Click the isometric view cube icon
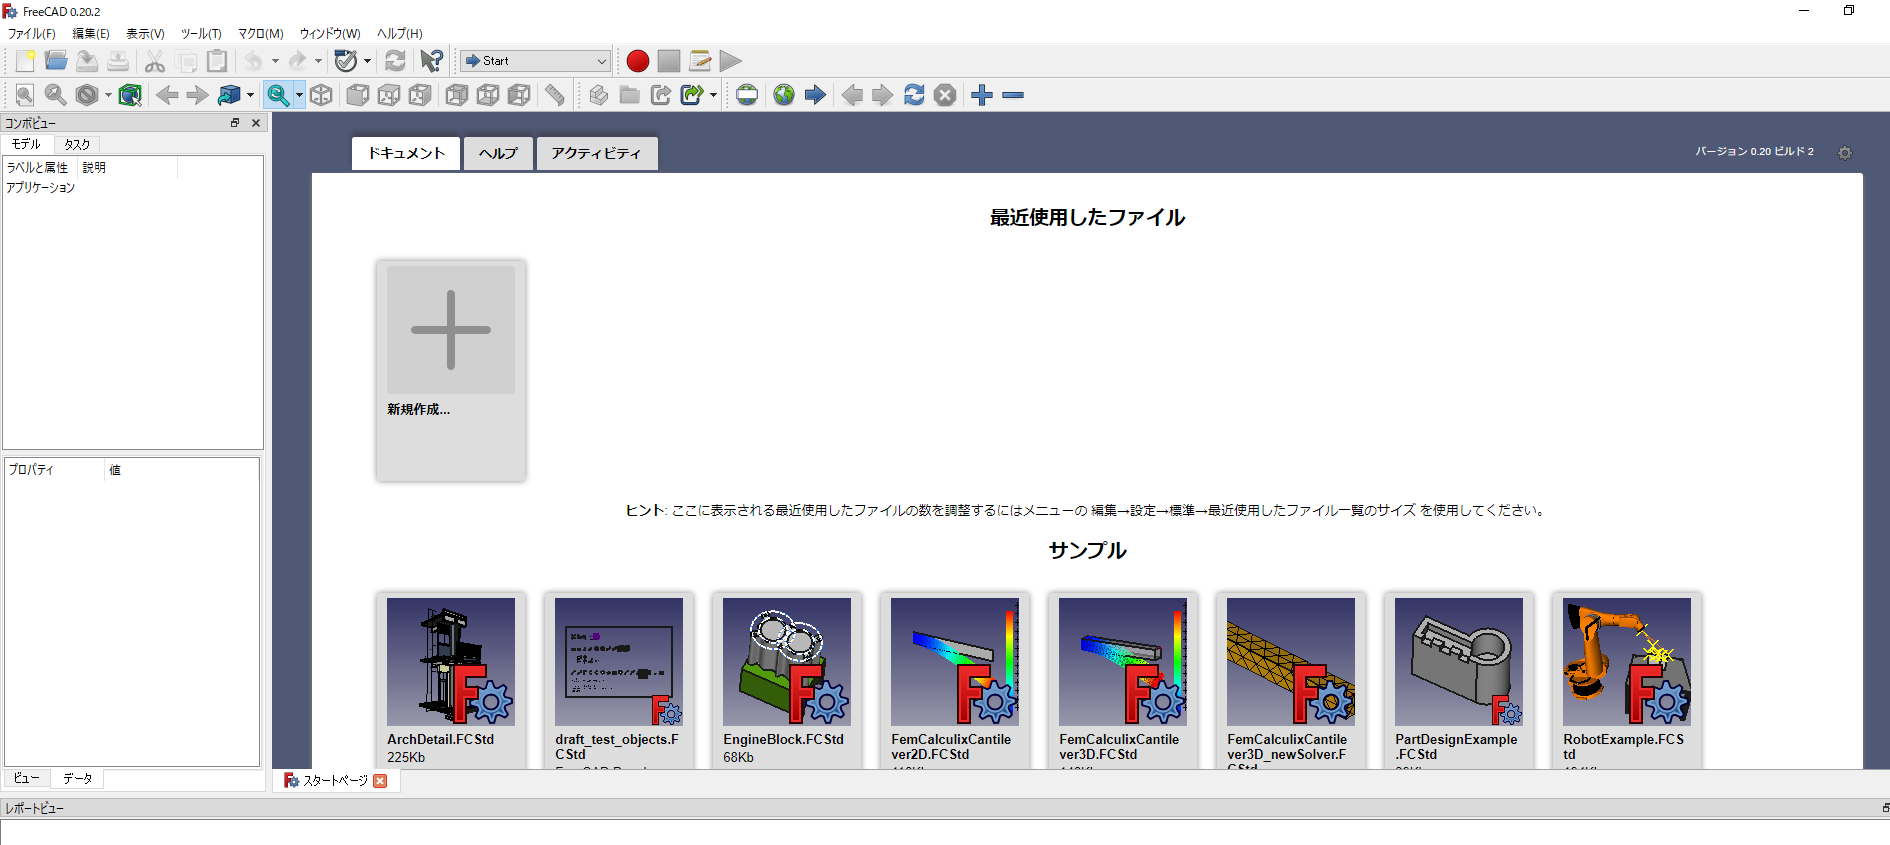1890x845 pixels. pyautogui.click(x=321, y=95)
